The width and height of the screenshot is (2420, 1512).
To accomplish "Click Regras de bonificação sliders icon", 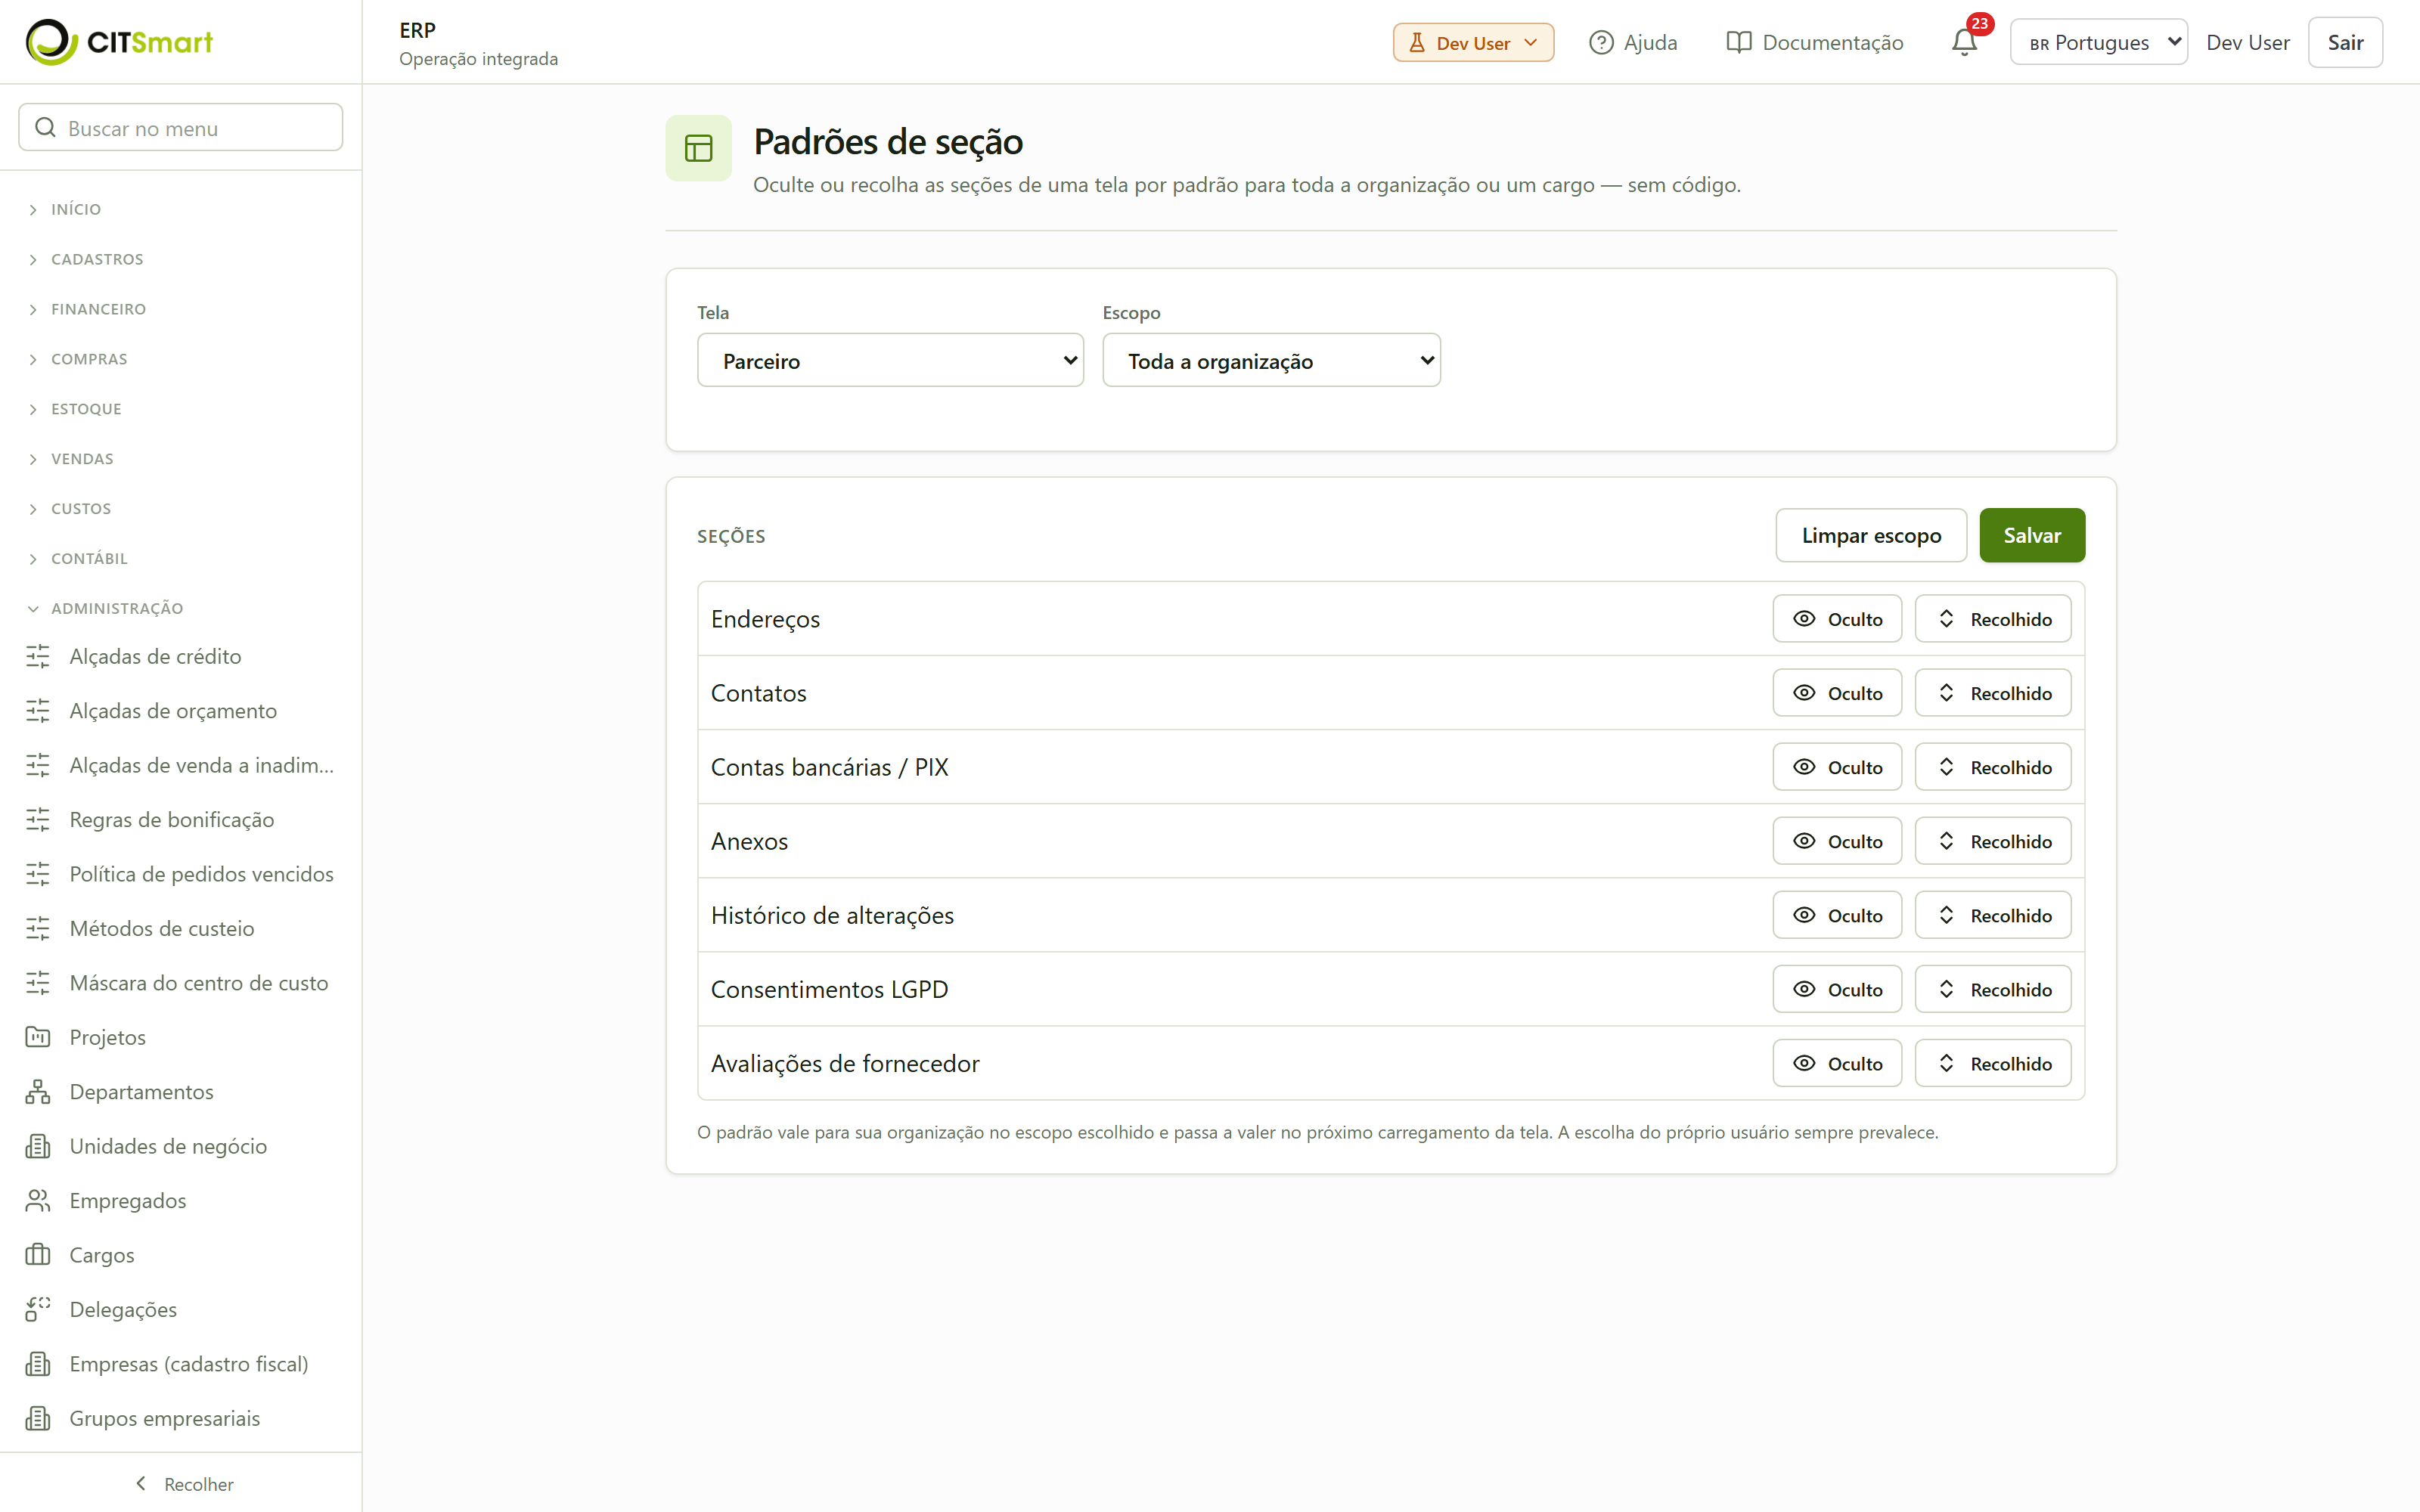I will coord(38,819).
